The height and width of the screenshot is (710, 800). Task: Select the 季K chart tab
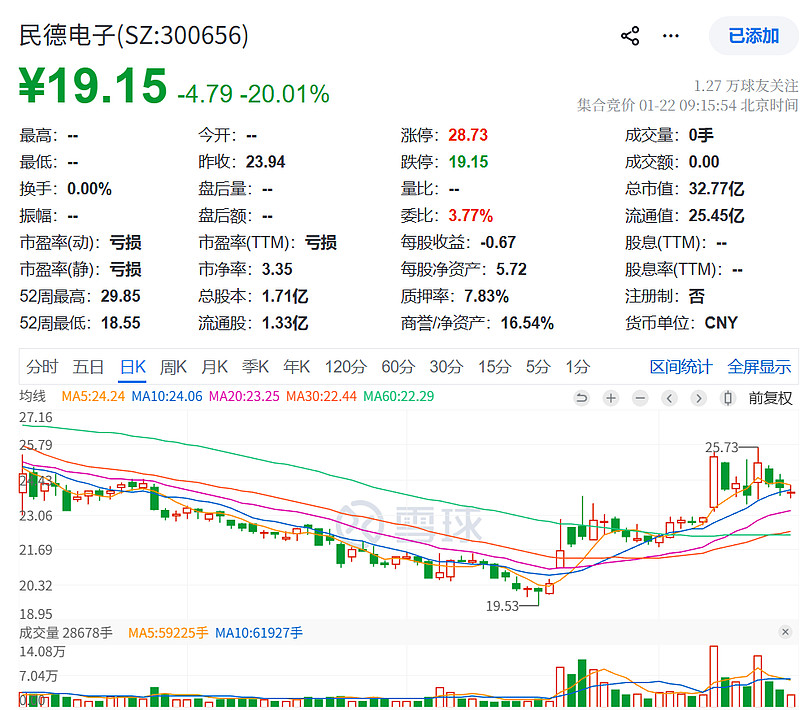(x=255, y=367)
